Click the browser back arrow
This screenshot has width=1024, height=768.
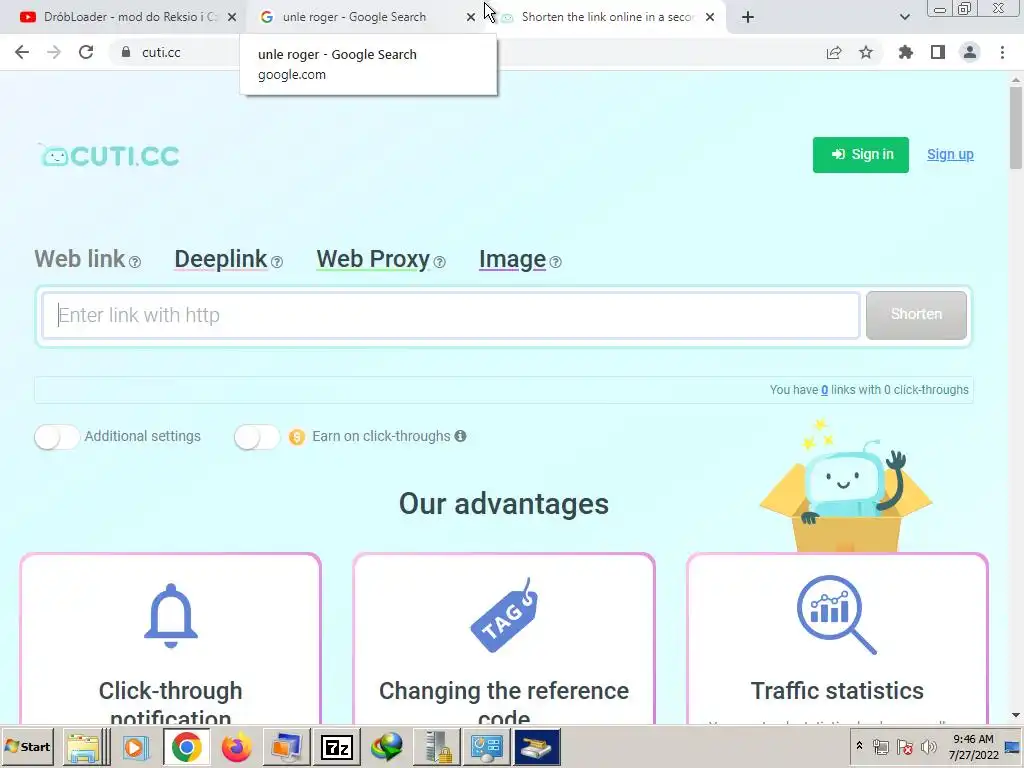pos(22,52)
